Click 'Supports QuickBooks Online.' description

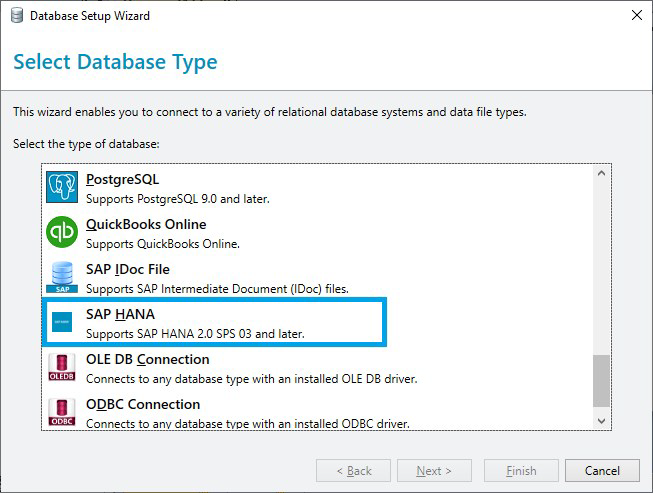pyautogui.click(x=163, y=244)
